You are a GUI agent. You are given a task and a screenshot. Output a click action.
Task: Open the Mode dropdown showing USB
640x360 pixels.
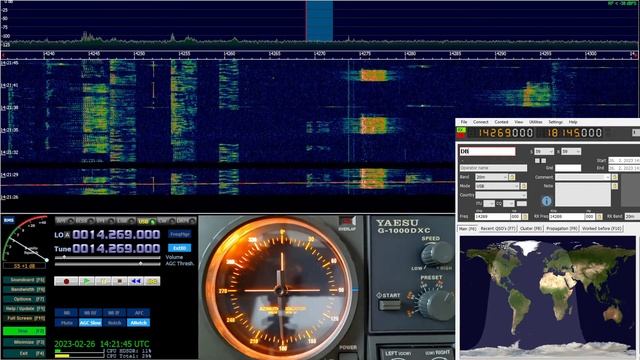497,186
